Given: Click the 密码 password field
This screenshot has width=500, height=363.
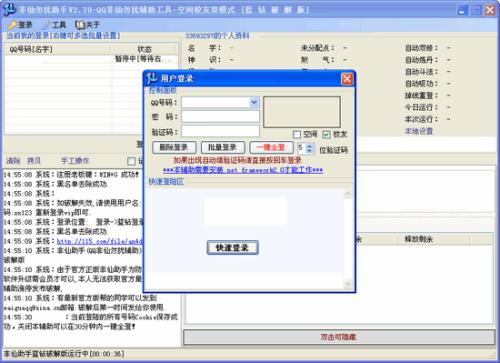Looking at the screenshot, I should tap(220, 116).
